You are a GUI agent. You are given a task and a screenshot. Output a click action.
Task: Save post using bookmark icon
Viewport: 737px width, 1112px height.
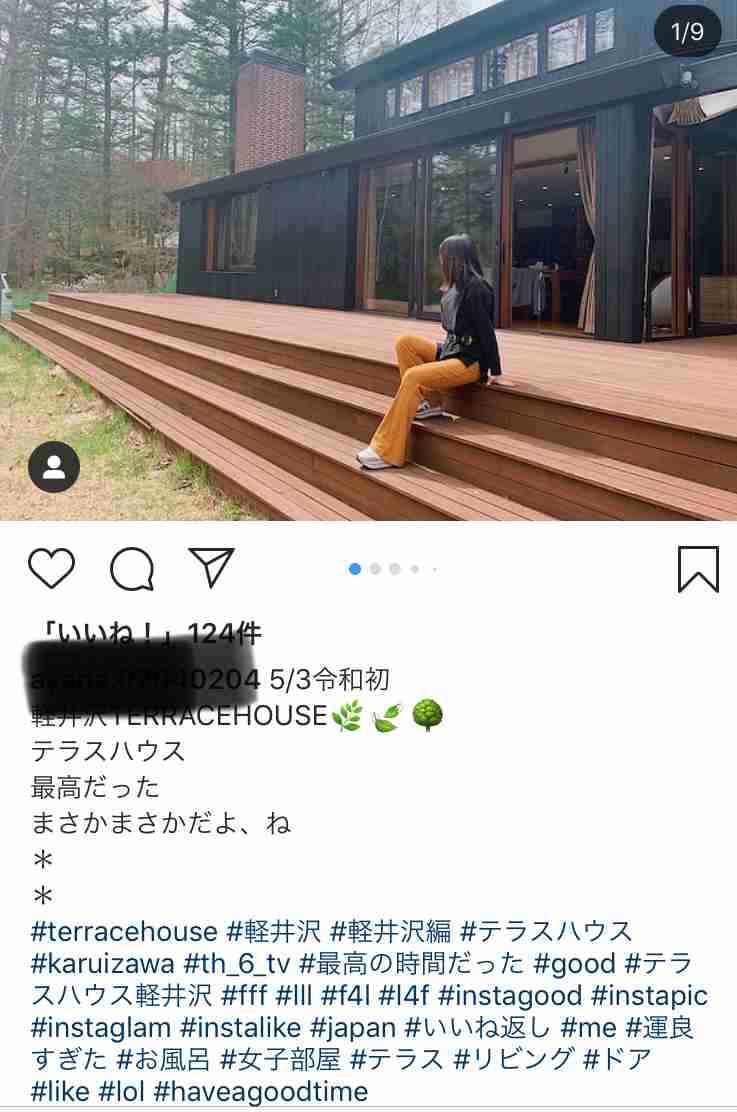[699, 569]
